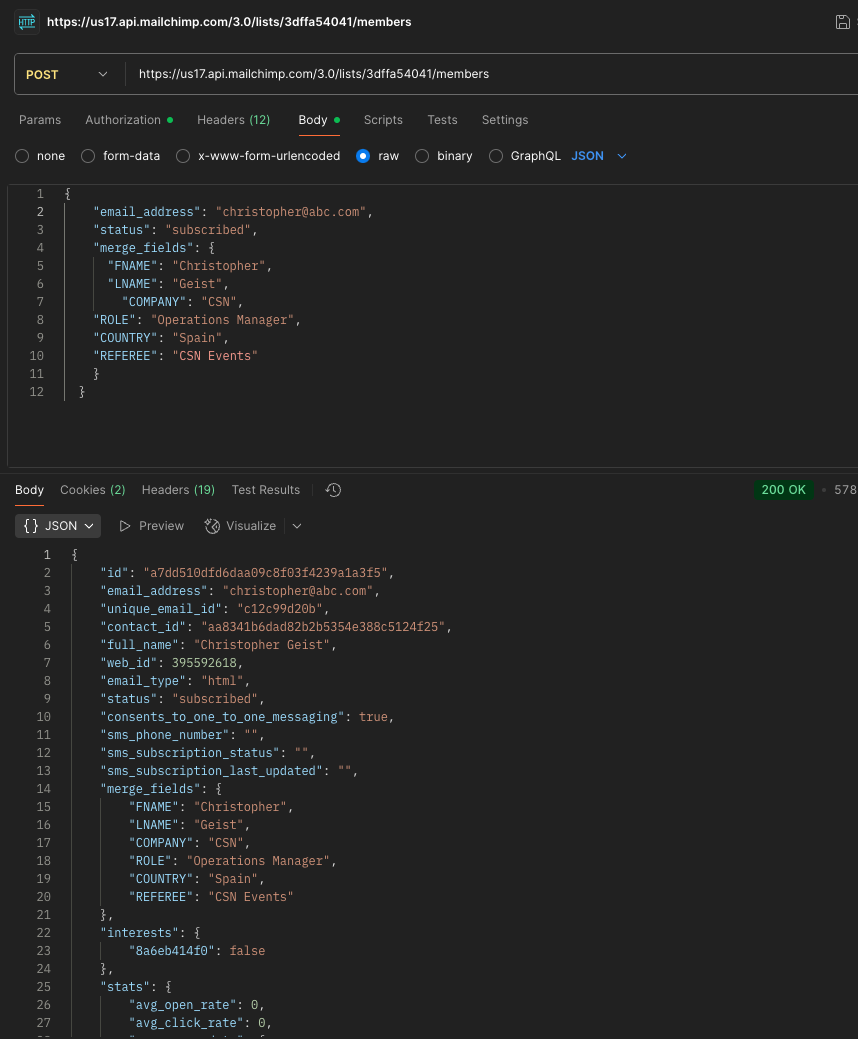This screenshot has height=1039, width=858.
Task: Open the POST method dropdown
Action: [x=67, y=74]
